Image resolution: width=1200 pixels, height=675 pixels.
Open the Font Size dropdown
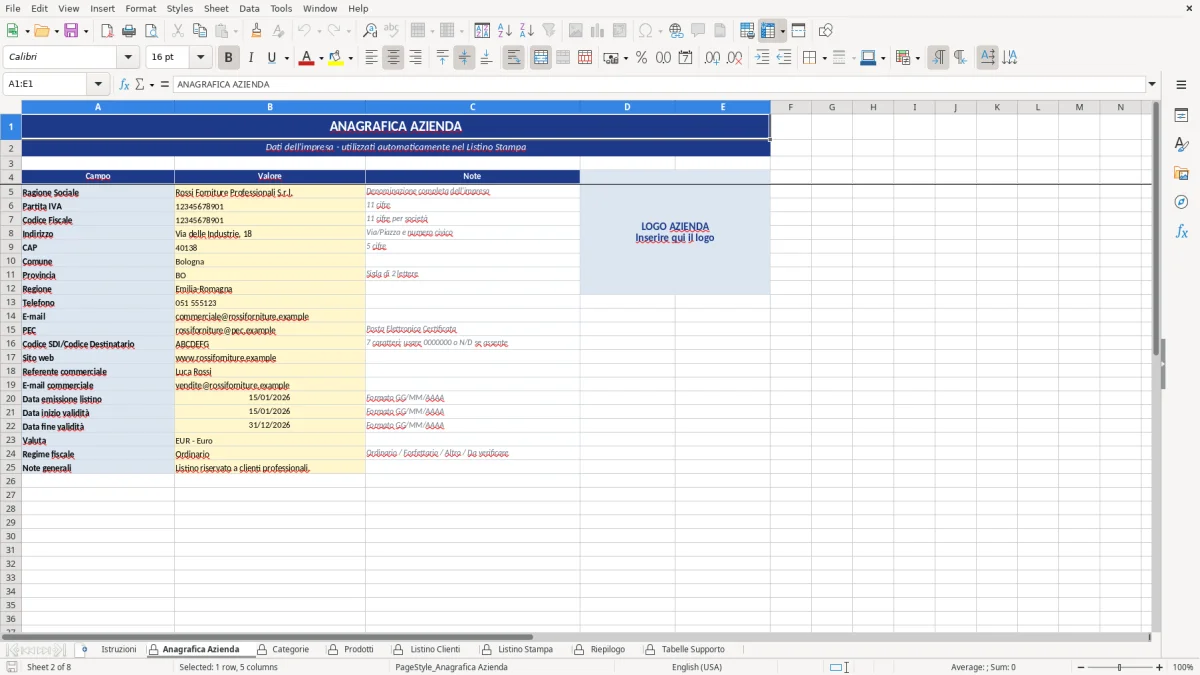tap(200, 58)
